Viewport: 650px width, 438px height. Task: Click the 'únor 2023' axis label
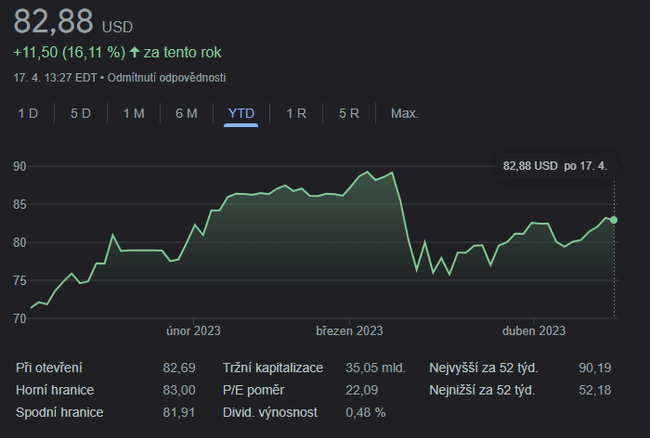click(193, 331)
